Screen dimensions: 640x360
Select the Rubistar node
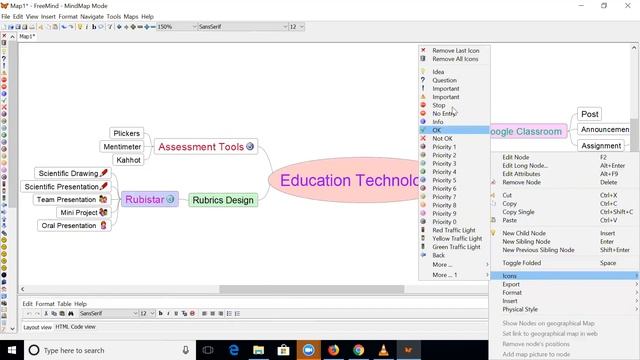(x=150, y=199)
